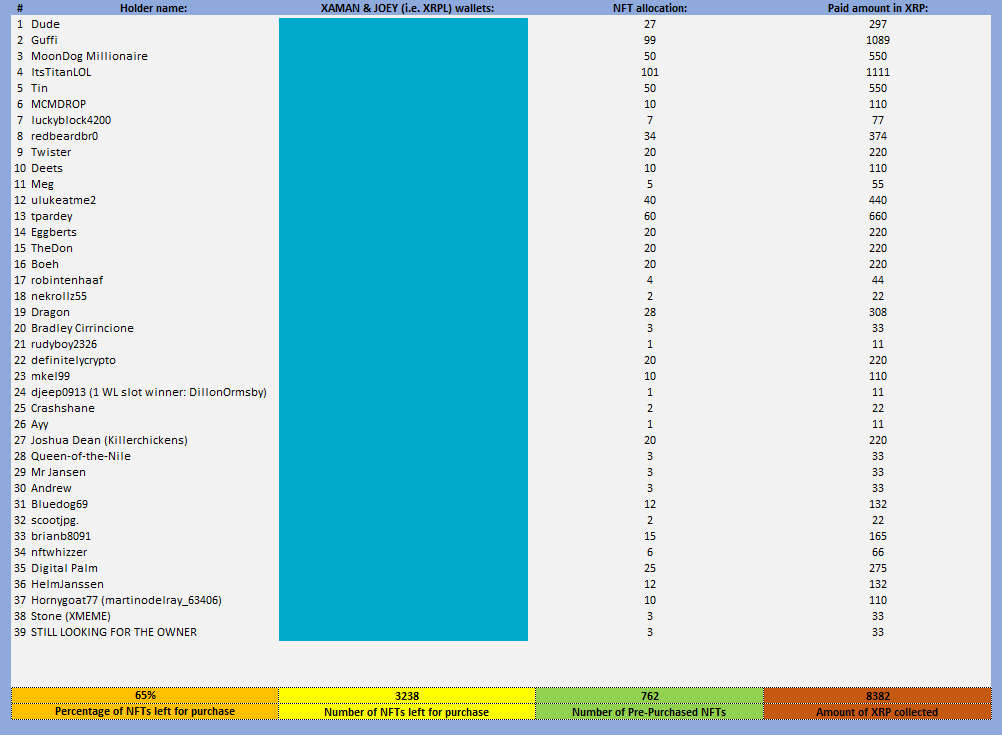Select the holder cell 'Dragon'
Image resolution: width=1002 pixels, height=735 pixels.
click(x=50, y=312)
